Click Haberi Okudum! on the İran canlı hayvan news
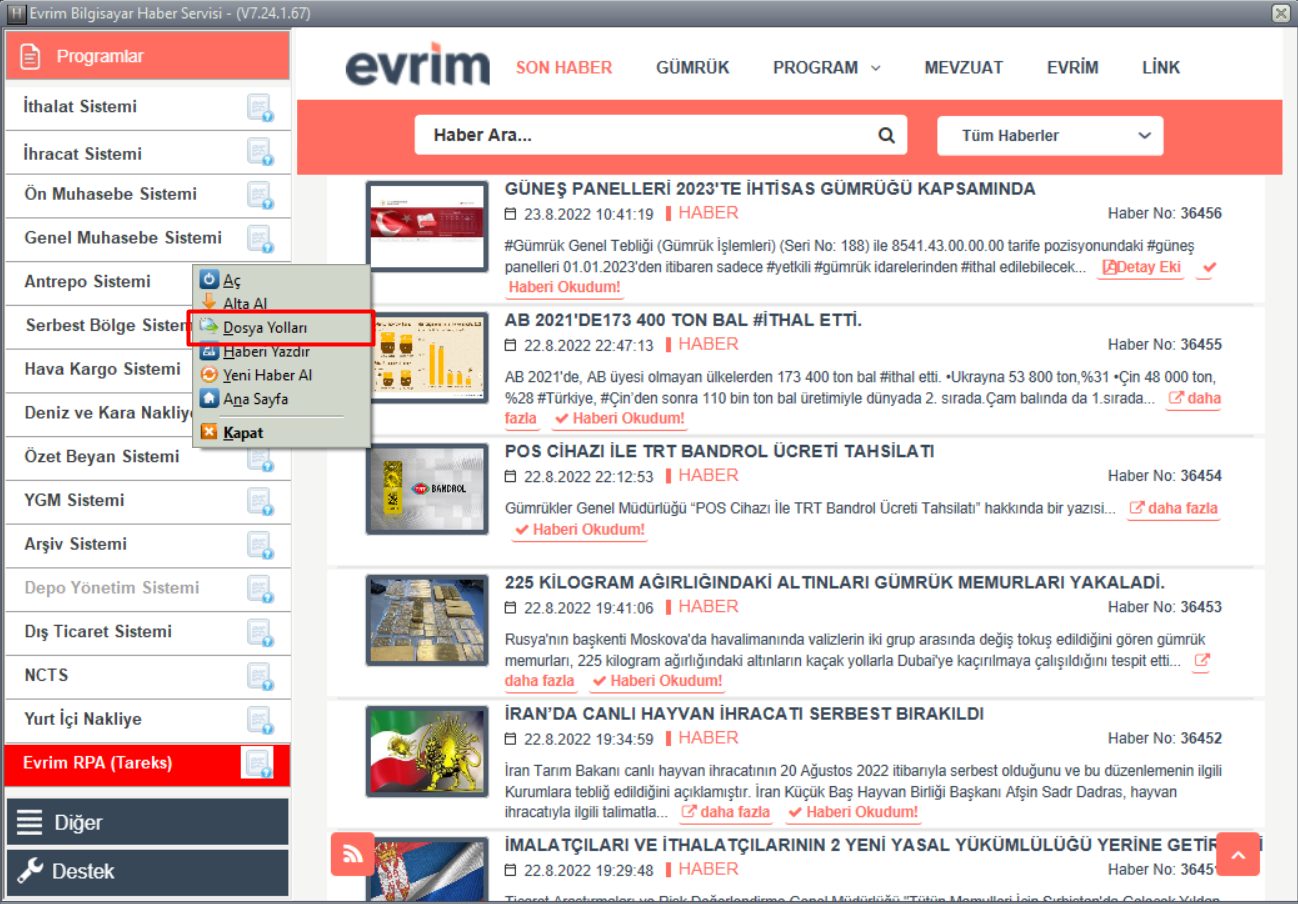This screenshot has width=1298, height=904. (x=853, y=812)
